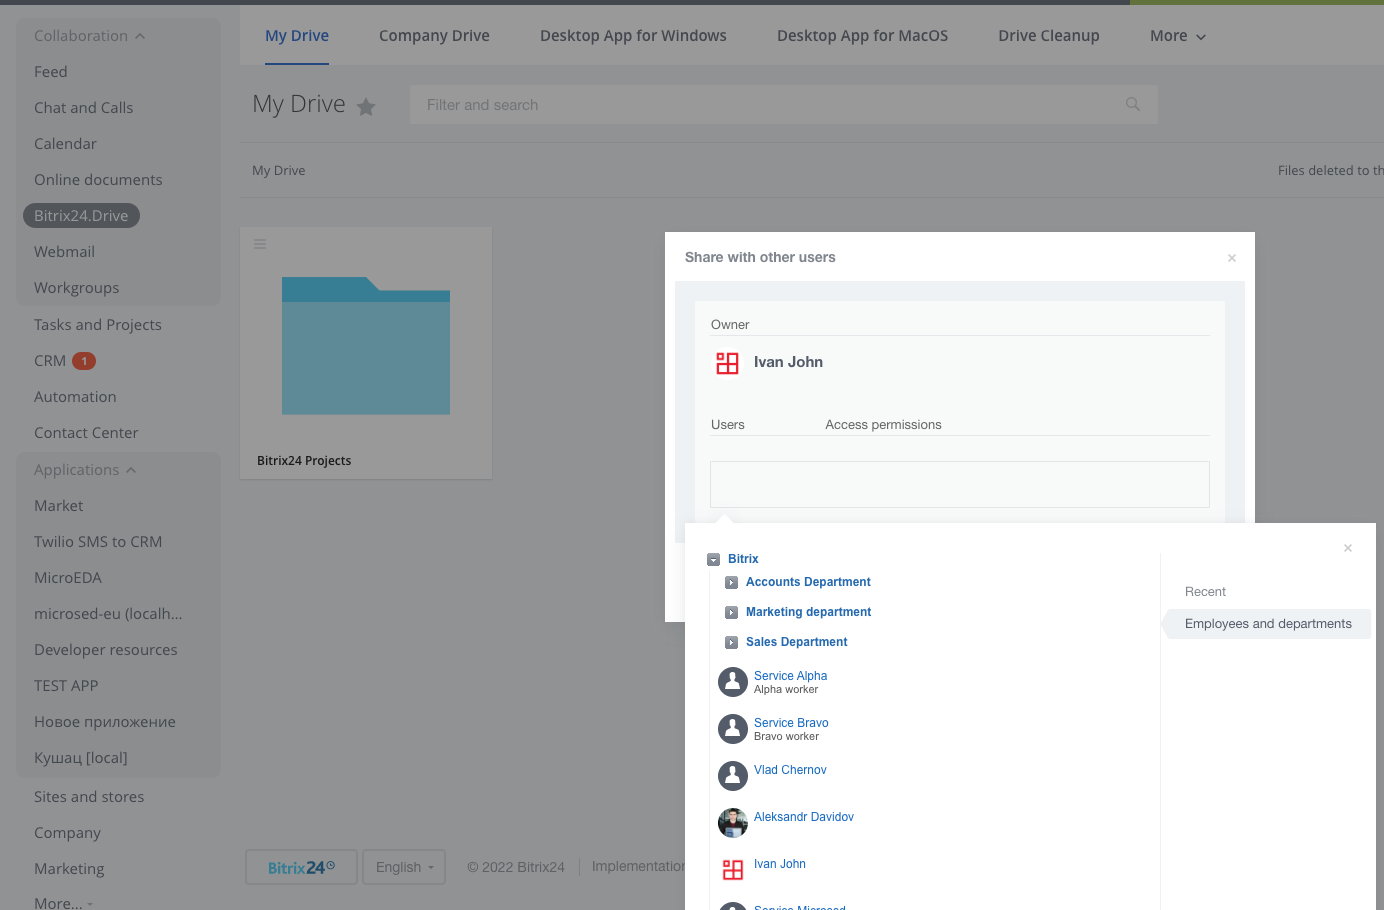Open MicroEDA application
This screenshot has width=1384, height=910.
click(68, 578)
